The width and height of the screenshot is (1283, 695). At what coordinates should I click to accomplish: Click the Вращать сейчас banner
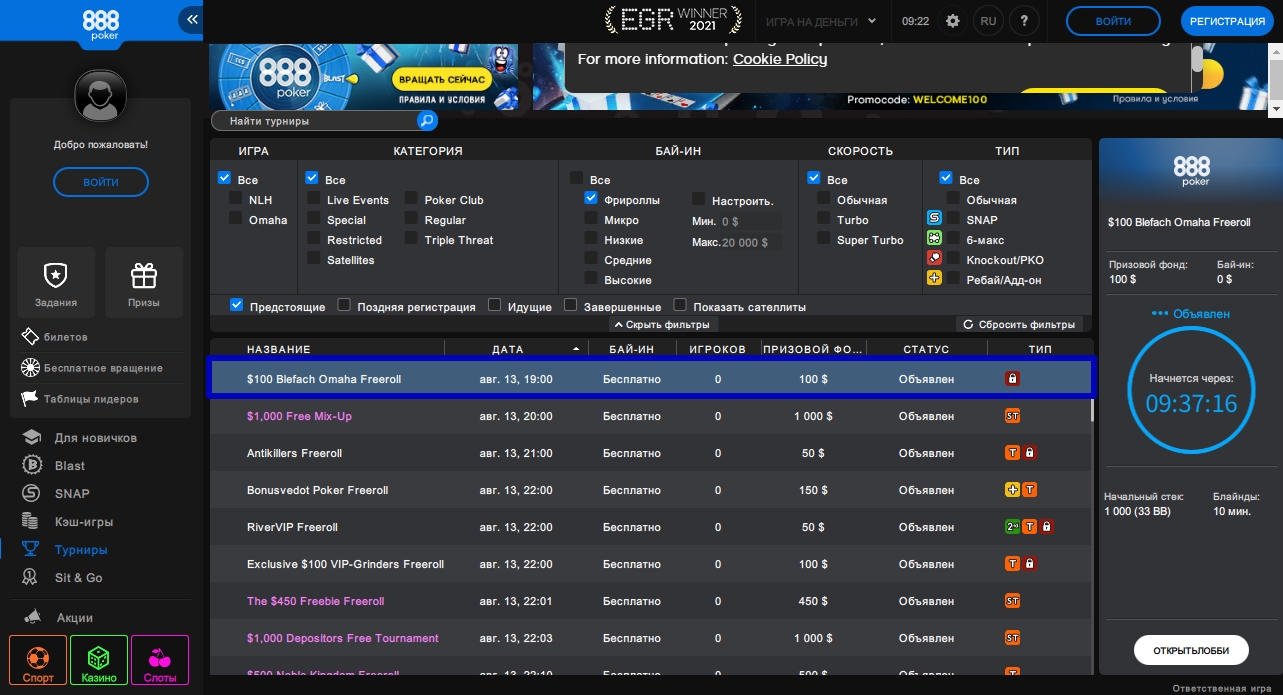(x=441, y=79)
